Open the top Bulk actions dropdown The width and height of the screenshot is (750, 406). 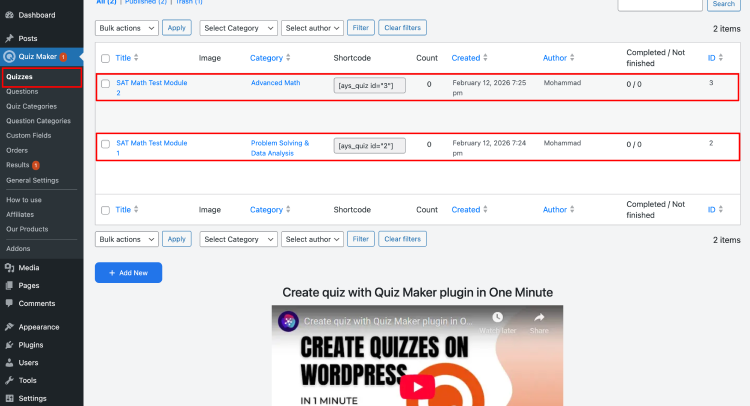(127, 28)
